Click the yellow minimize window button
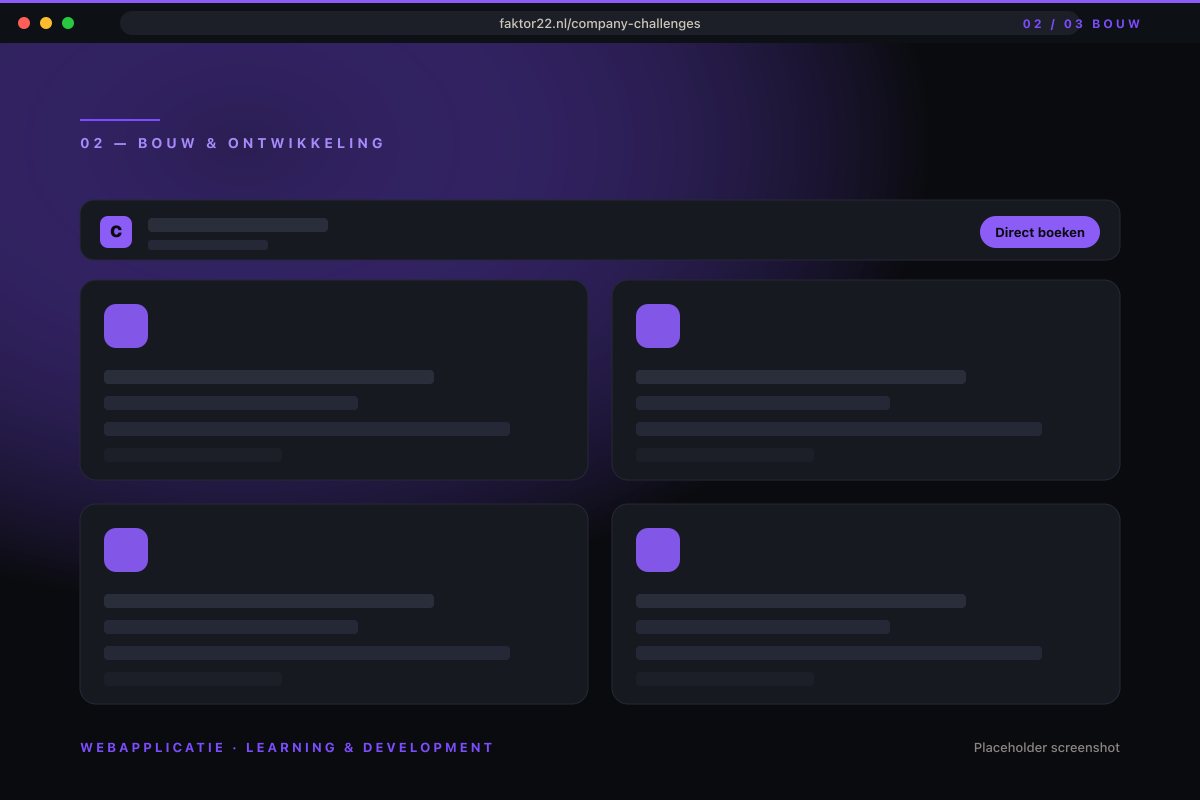Screen dimensions: 1200x800 click(x=46, y=23)
